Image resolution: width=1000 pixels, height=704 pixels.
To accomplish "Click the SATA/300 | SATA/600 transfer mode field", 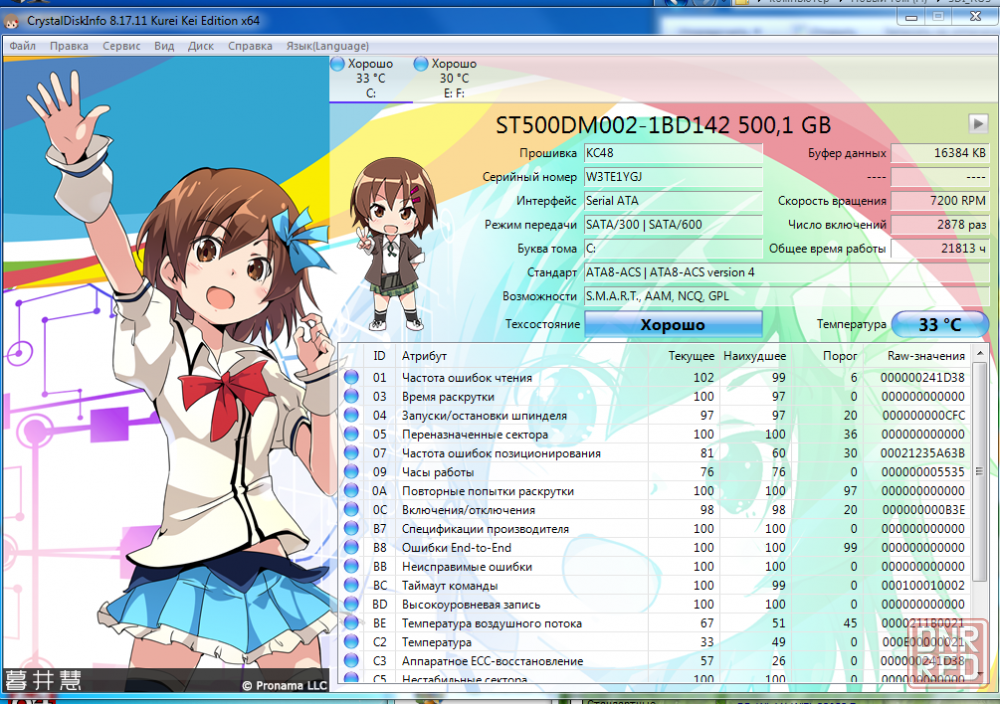I will [x=673, y=224].
